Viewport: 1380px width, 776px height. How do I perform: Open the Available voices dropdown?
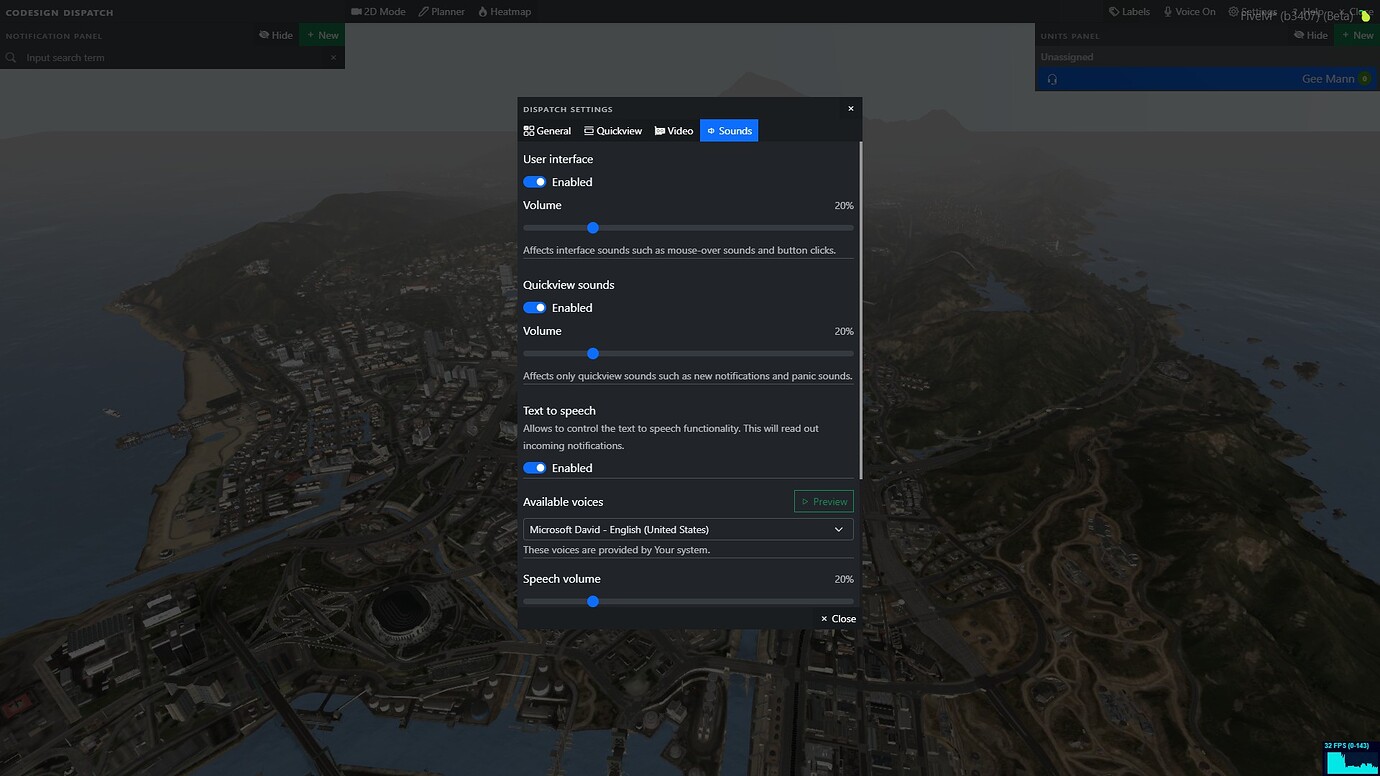[687, 529]
